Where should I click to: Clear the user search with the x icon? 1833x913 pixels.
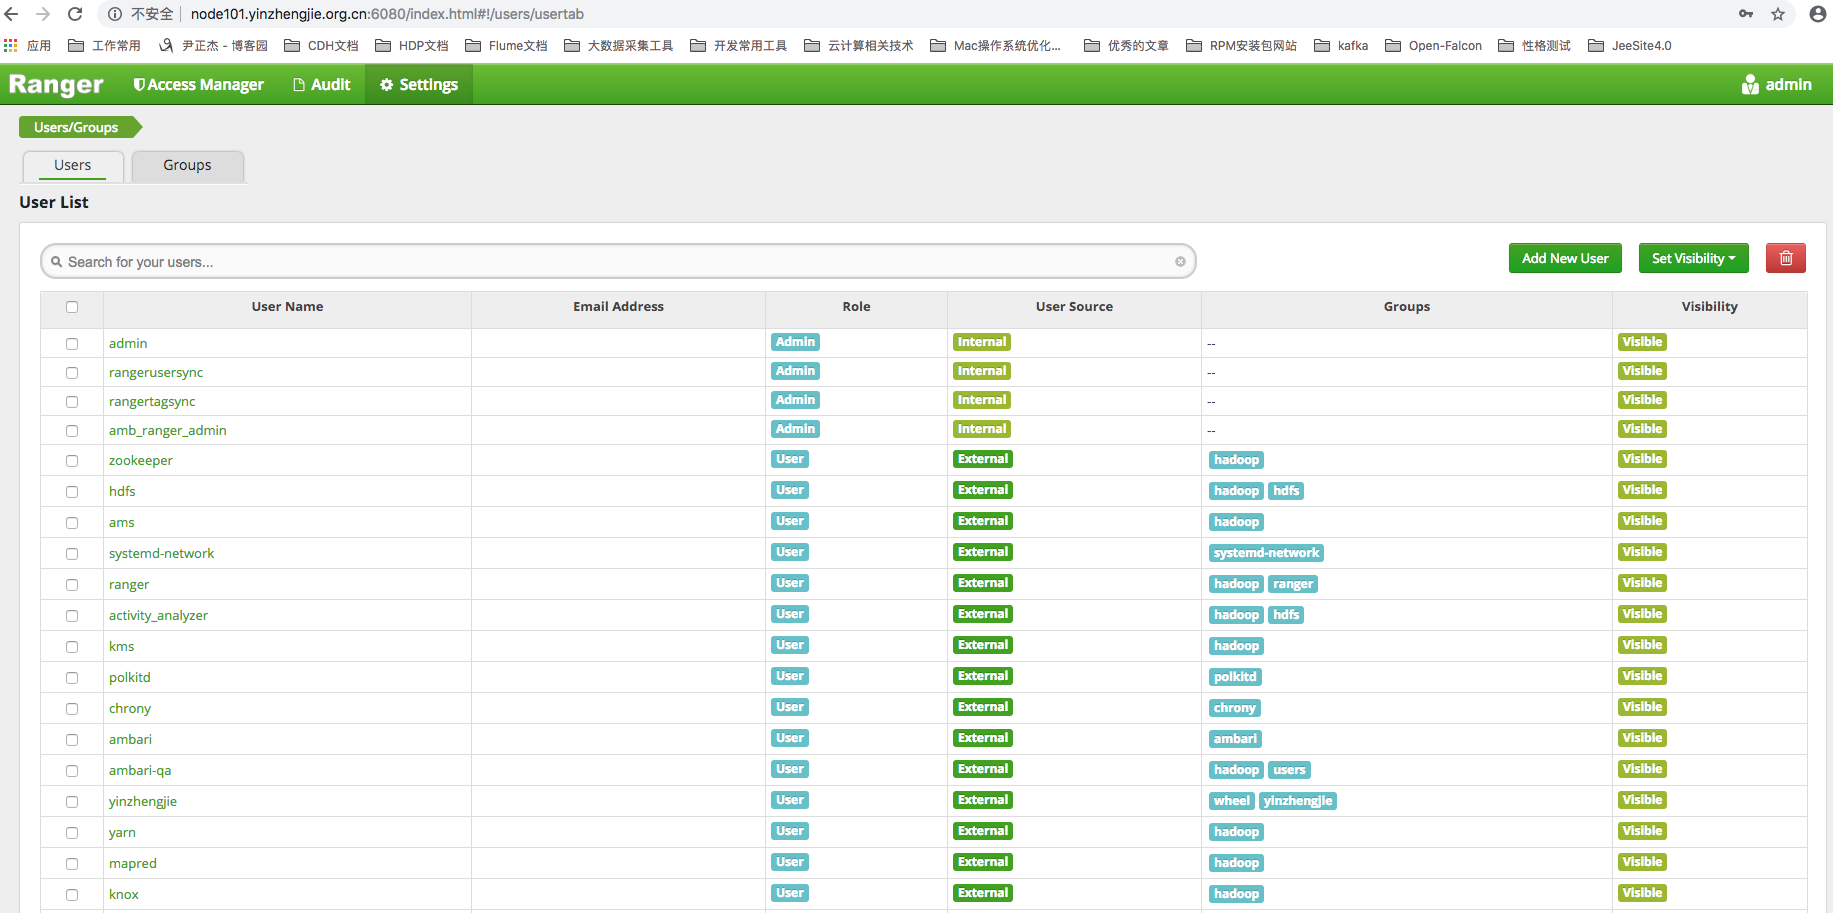click(1180, 262)
